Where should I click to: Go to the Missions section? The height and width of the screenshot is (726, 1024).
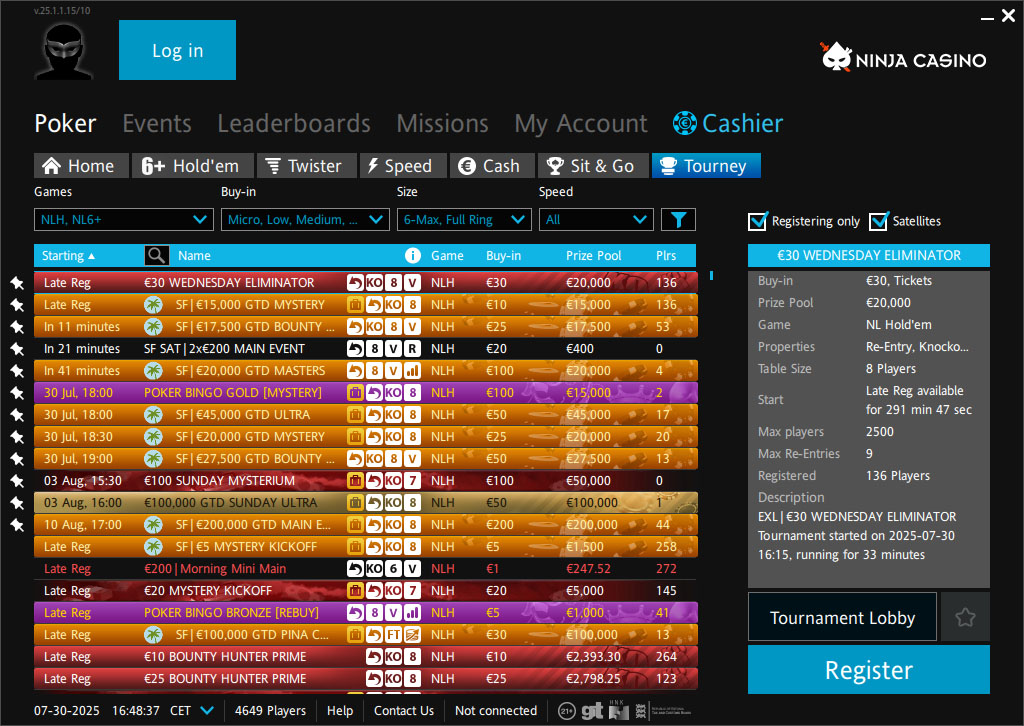pyautogui.click(x=442, y=123)
